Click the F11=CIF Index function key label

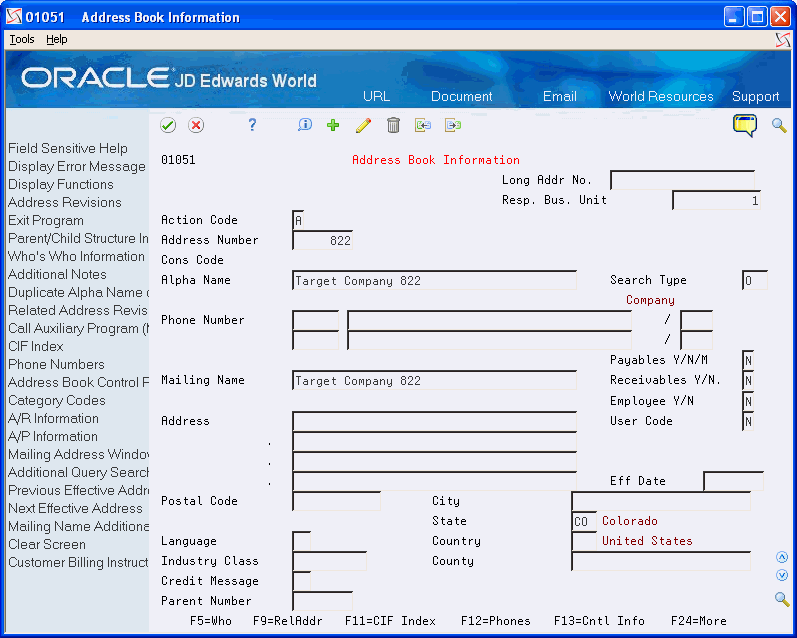390,621
